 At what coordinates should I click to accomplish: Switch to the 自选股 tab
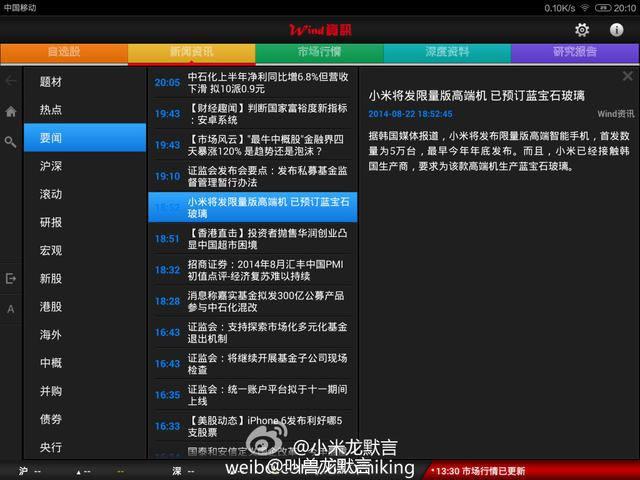coord(64,53)
